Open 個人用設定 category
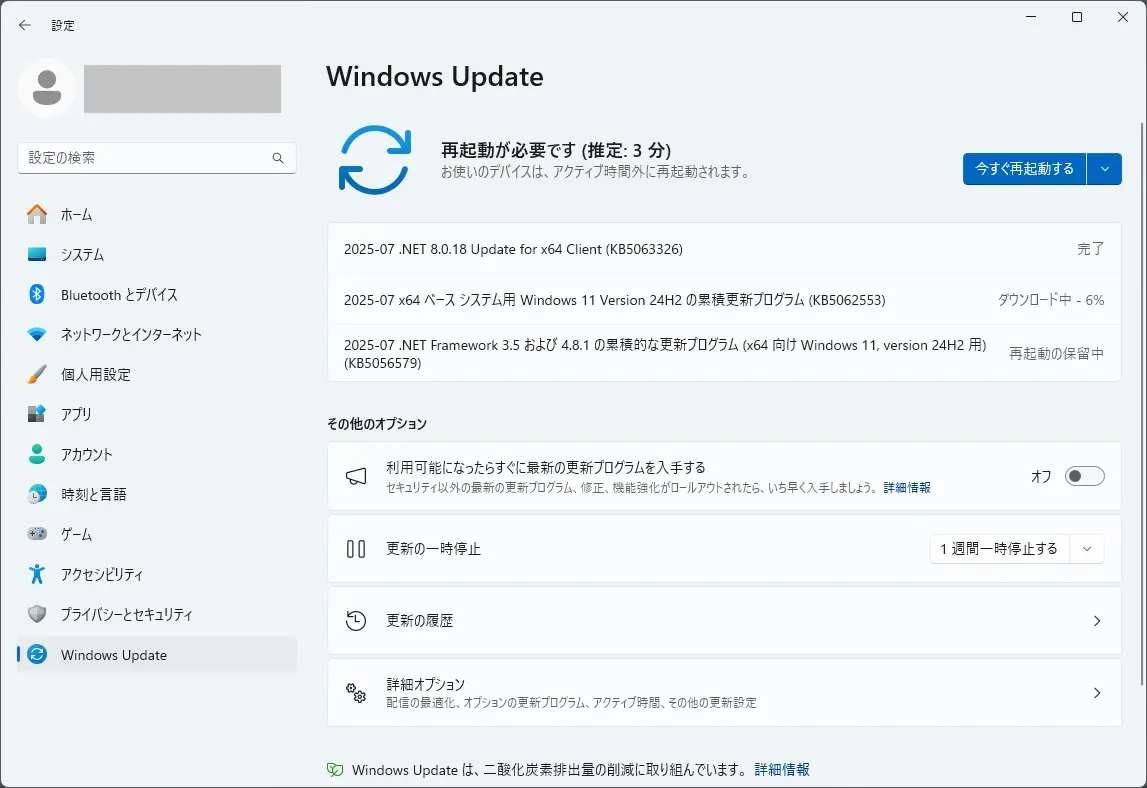1147x788 pixels. (157, 375)
